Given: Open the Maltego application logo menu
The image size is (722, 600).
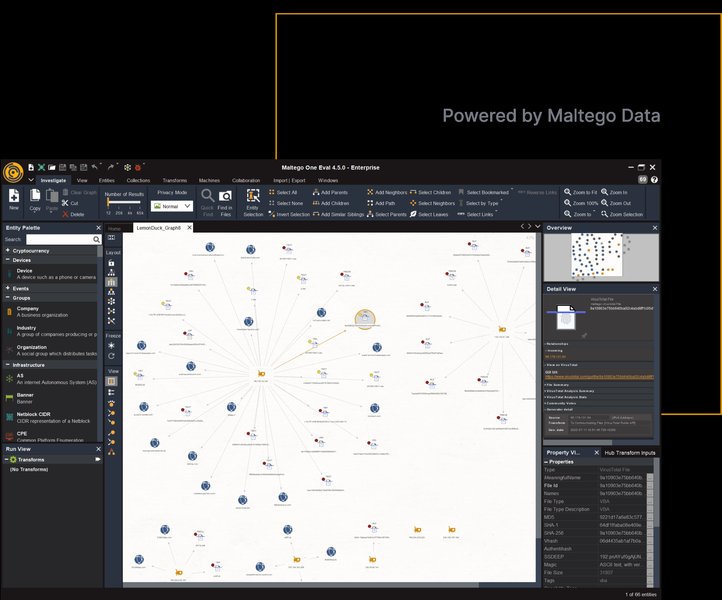Looking at the screenshot, I should point(13,173).
